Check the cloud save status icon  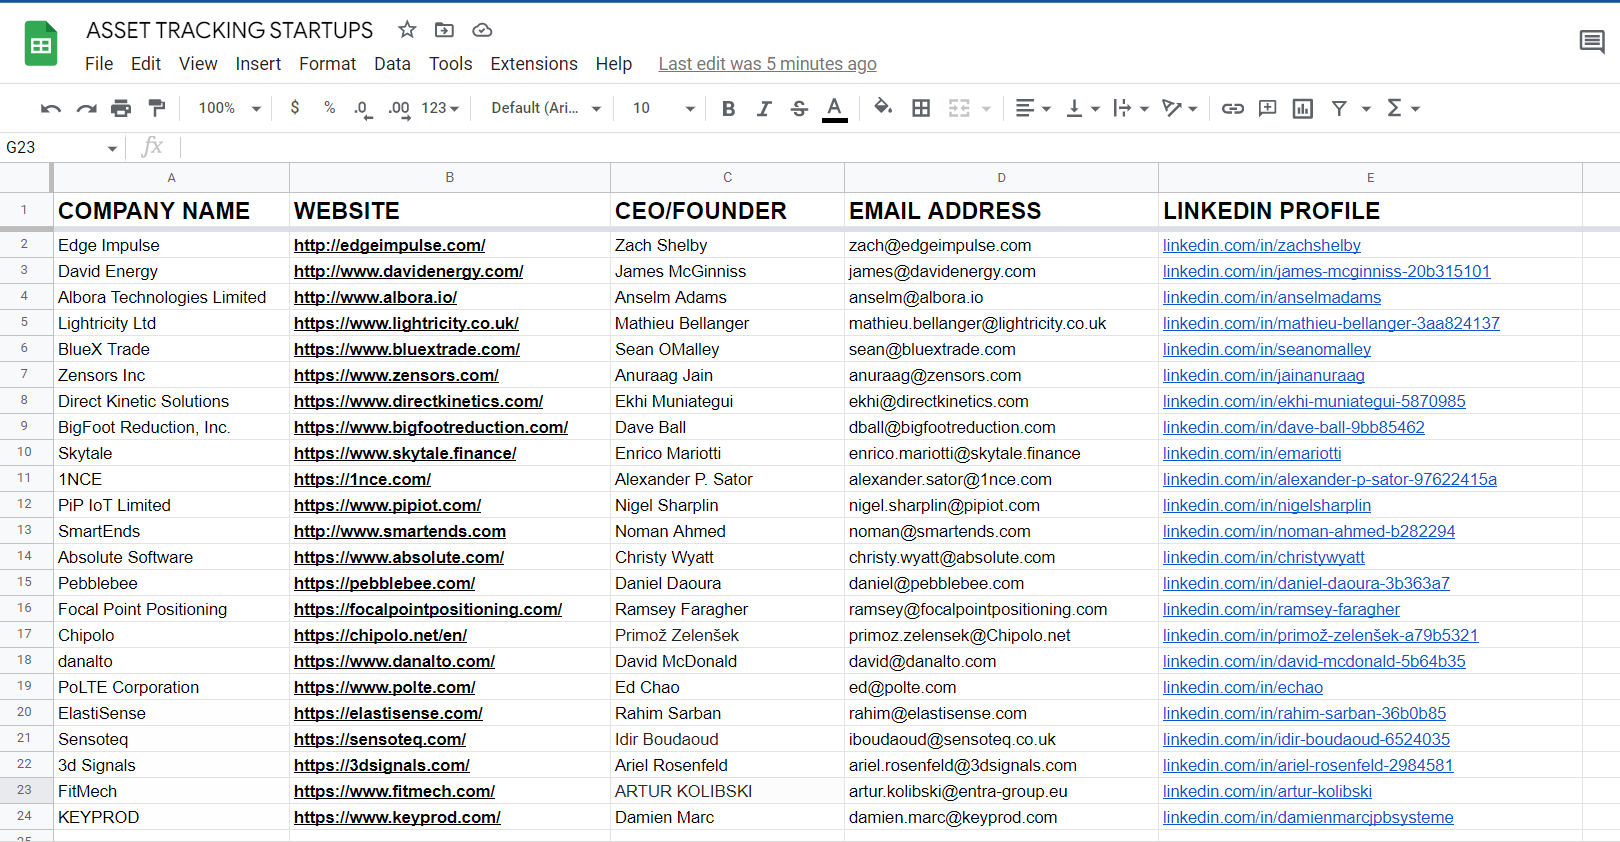pyautogui.click(x=482, y=30)
